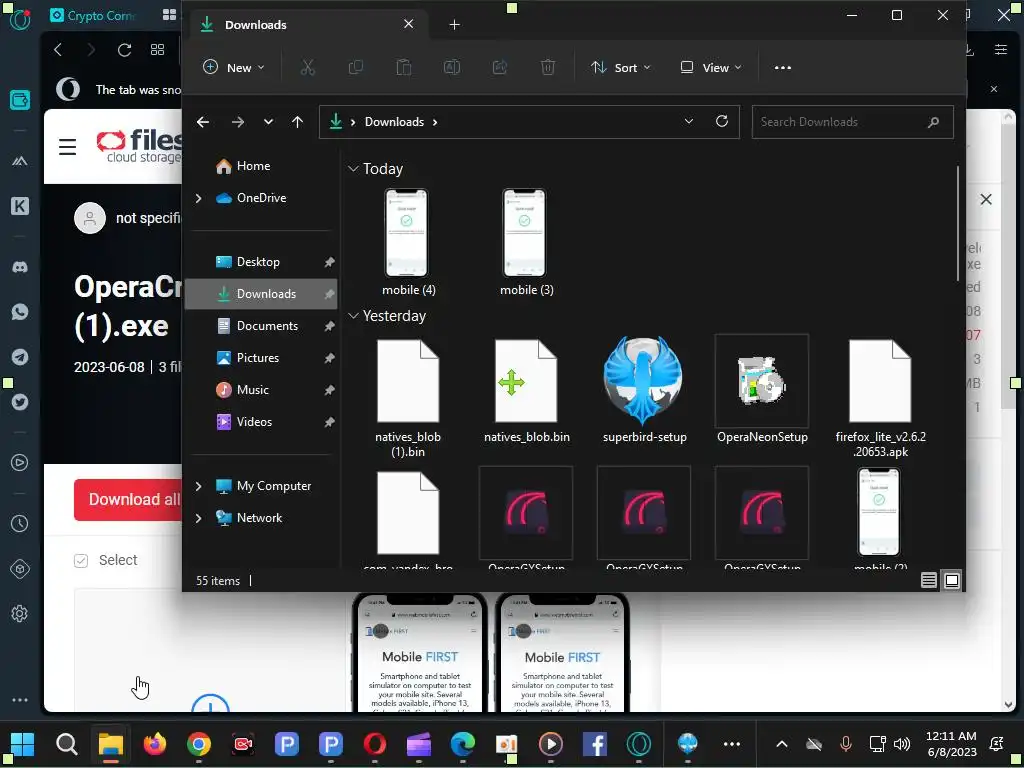Open the View dropdown menu
This screenshot has width=1024, height=768.
point(711,67)
